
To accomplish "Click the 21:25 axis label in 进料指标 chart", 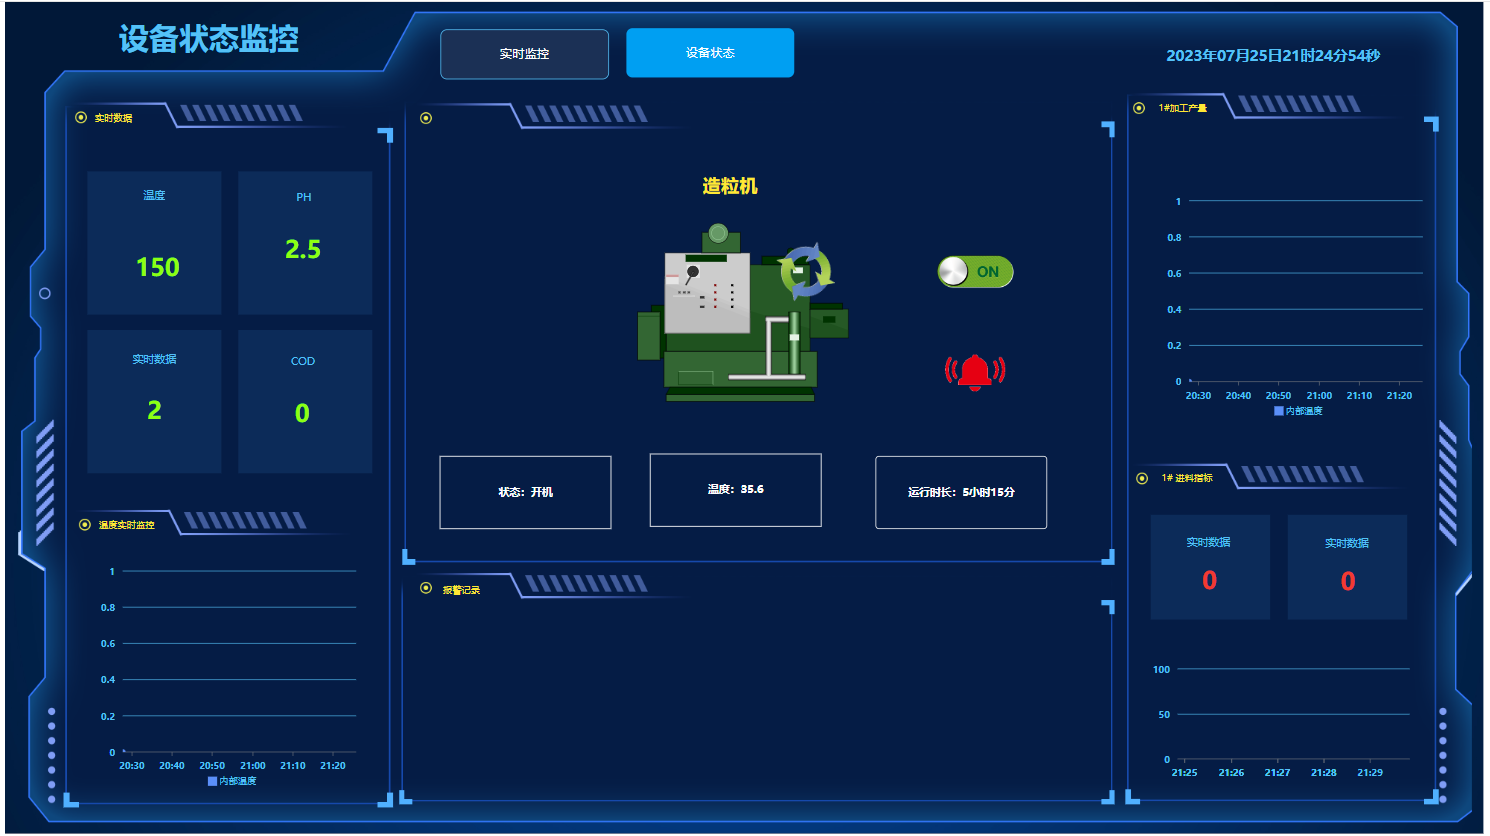I will [x=1185, y=772].
